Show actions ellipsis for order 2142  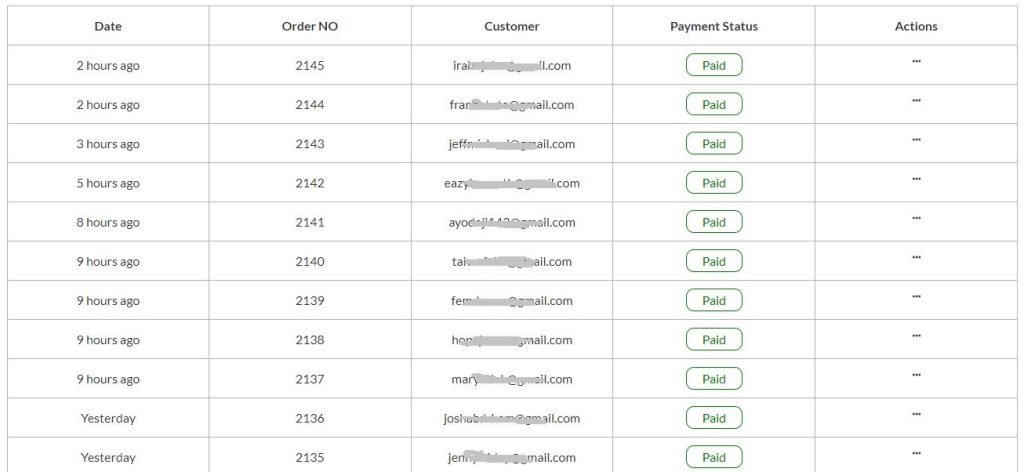pyautogui.click(x=916, y=179)
